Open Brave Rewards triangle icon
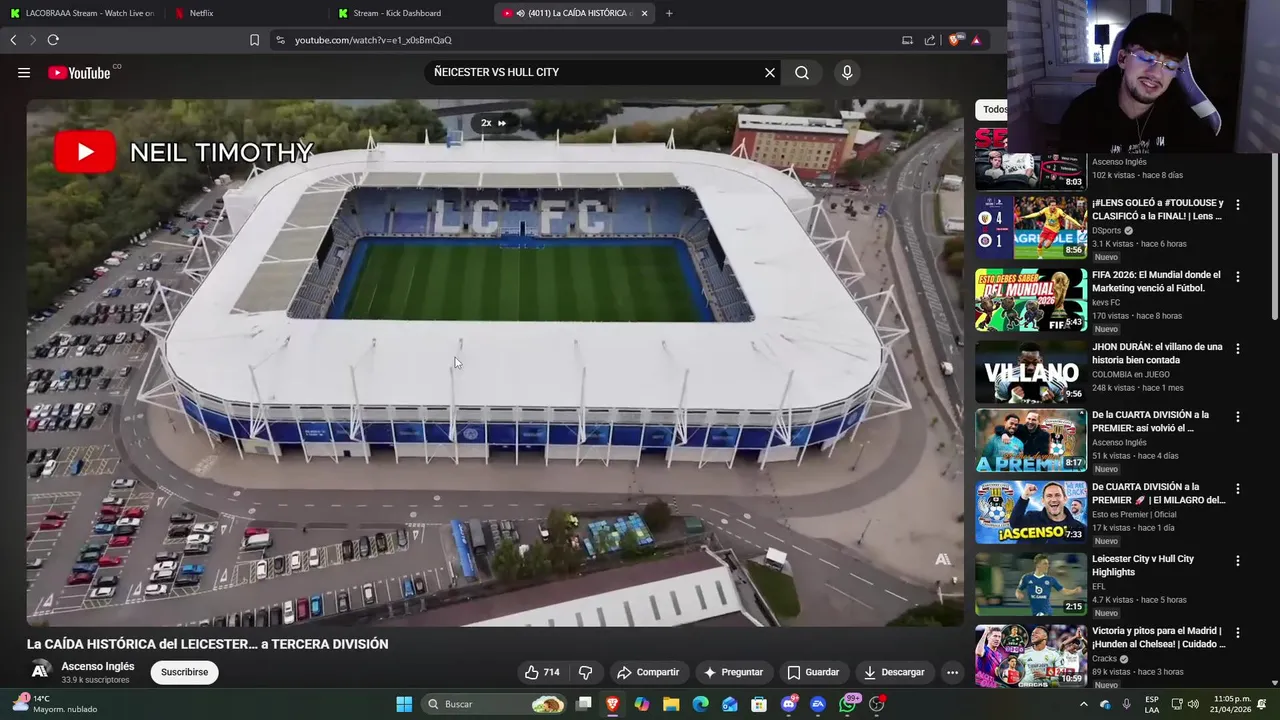The height and width of the screenshot is (720, 1280). pos(976,40)
